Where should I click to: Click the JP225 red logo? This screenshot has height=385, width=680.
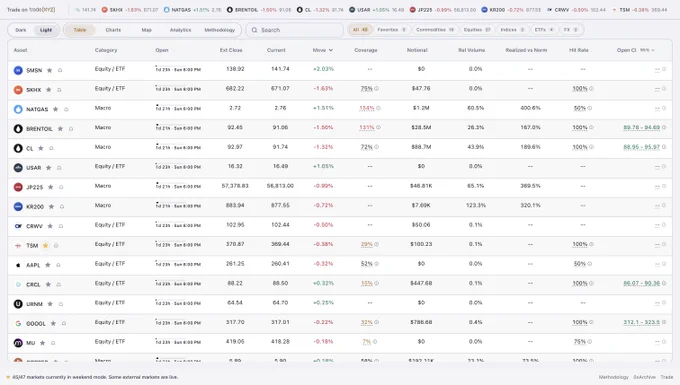point(18,187)
